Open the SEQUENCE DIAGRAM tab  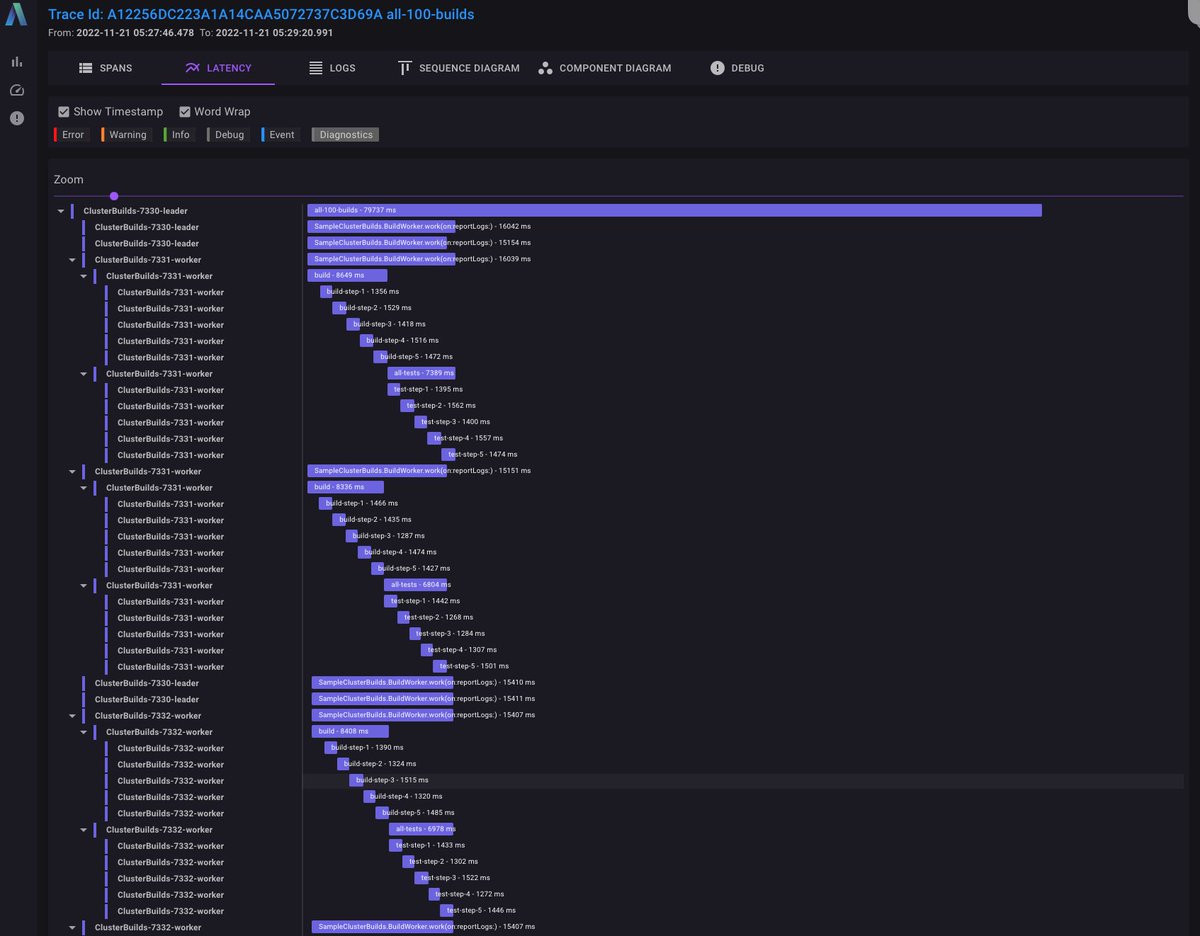[x=459, y=68]
